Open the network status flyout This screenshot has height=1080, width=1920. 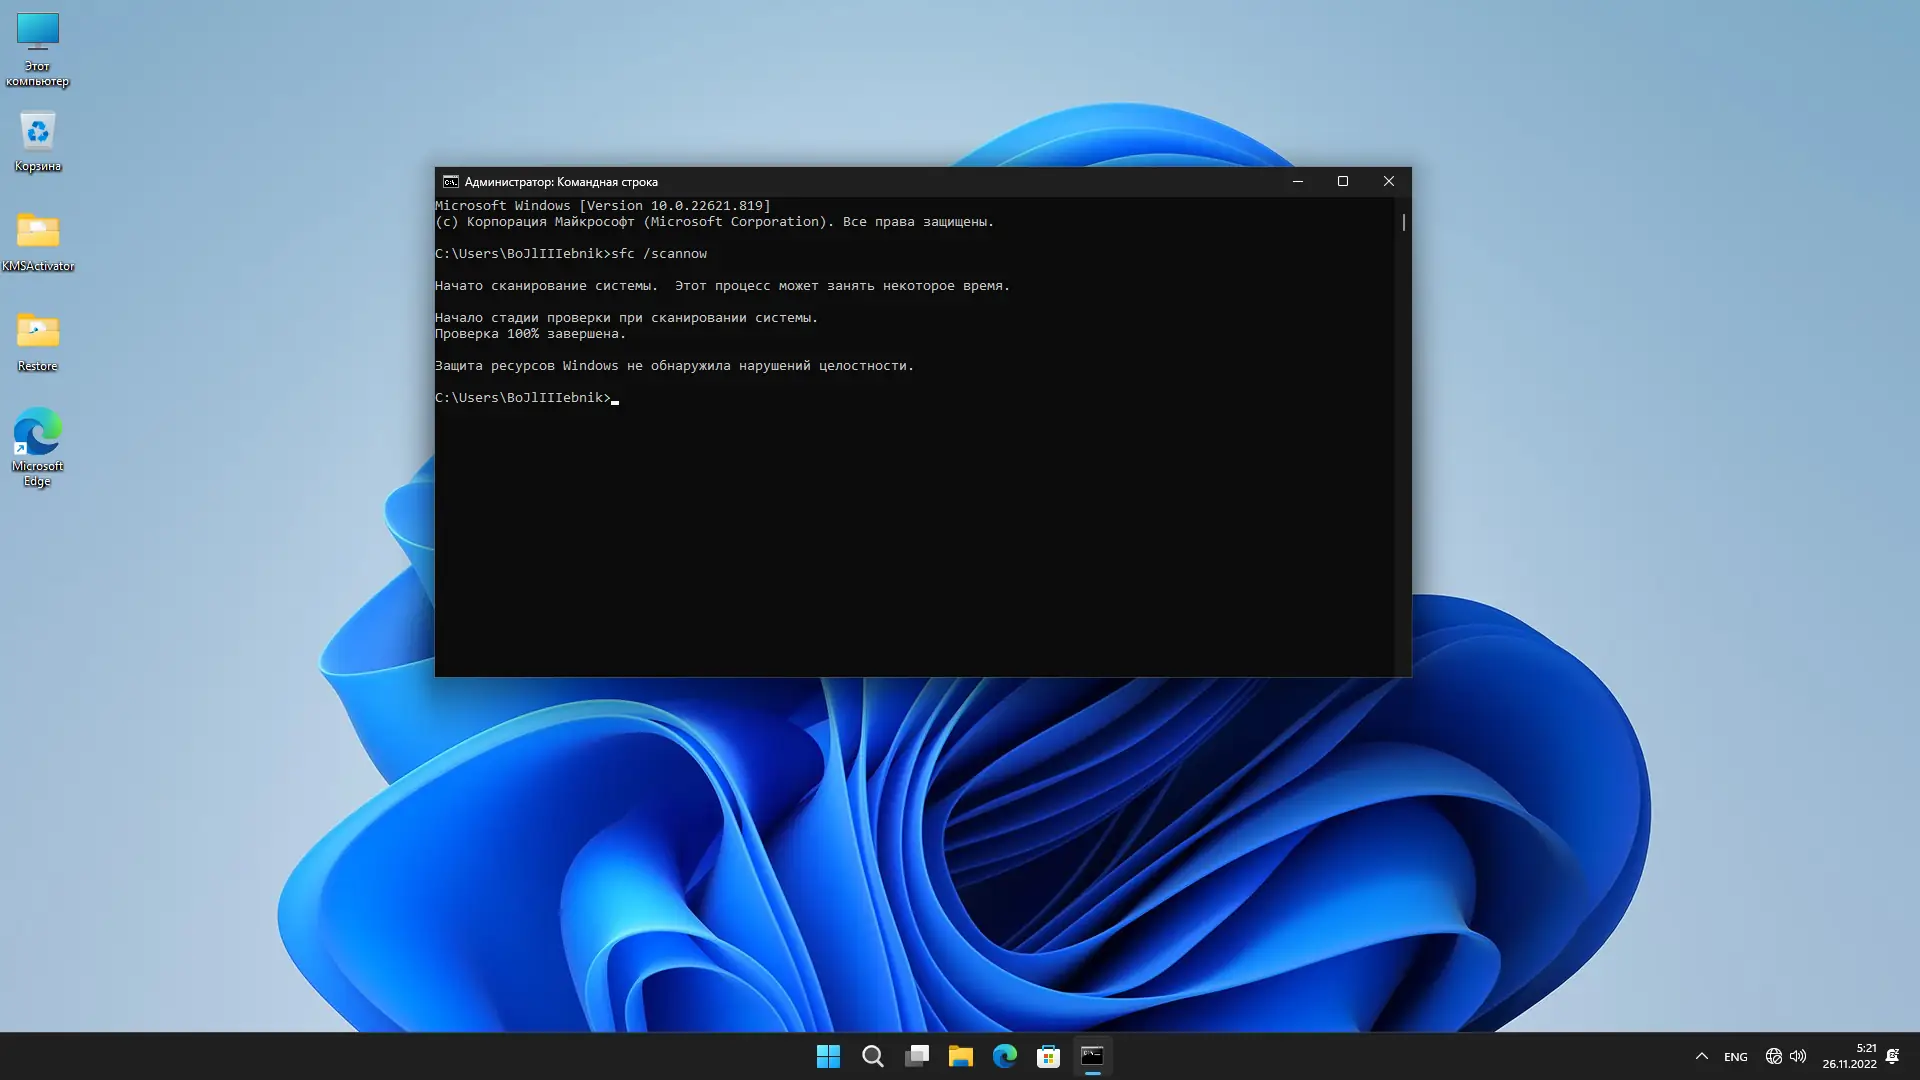(1774, 1056)
